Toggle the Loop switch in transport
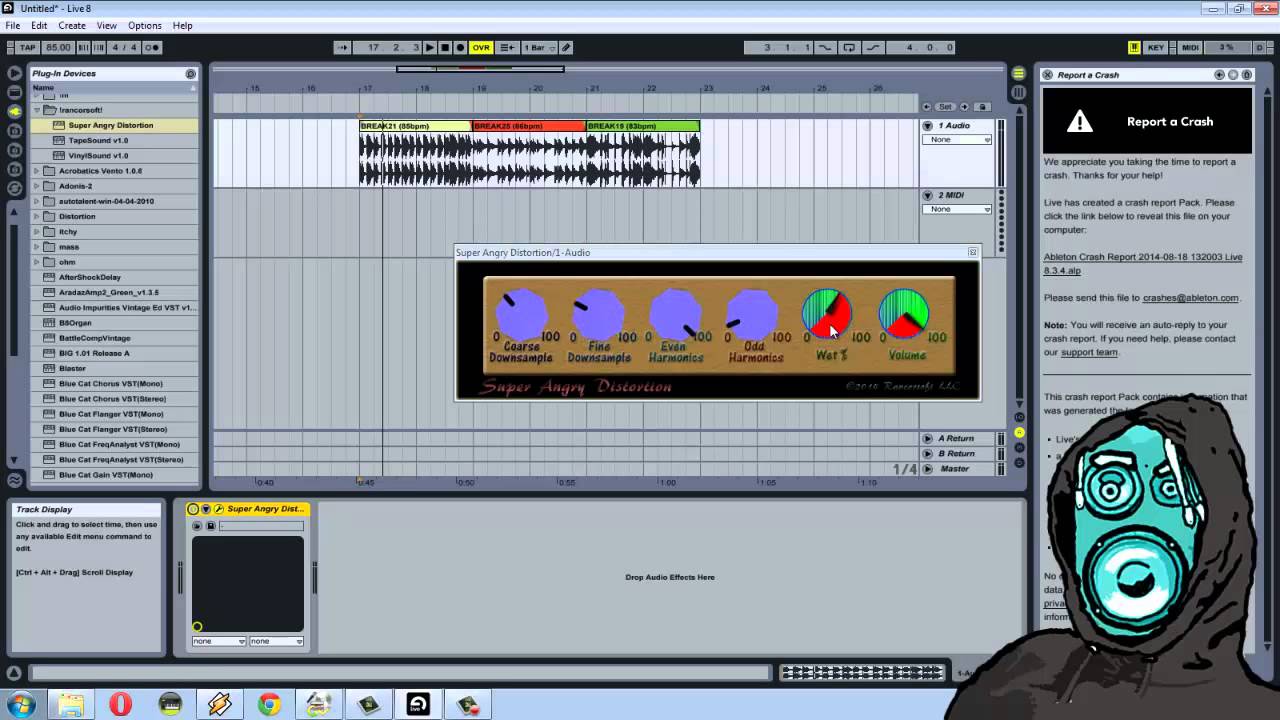Viewport: 1280px width, 720px height. click(x=849, y=47)
